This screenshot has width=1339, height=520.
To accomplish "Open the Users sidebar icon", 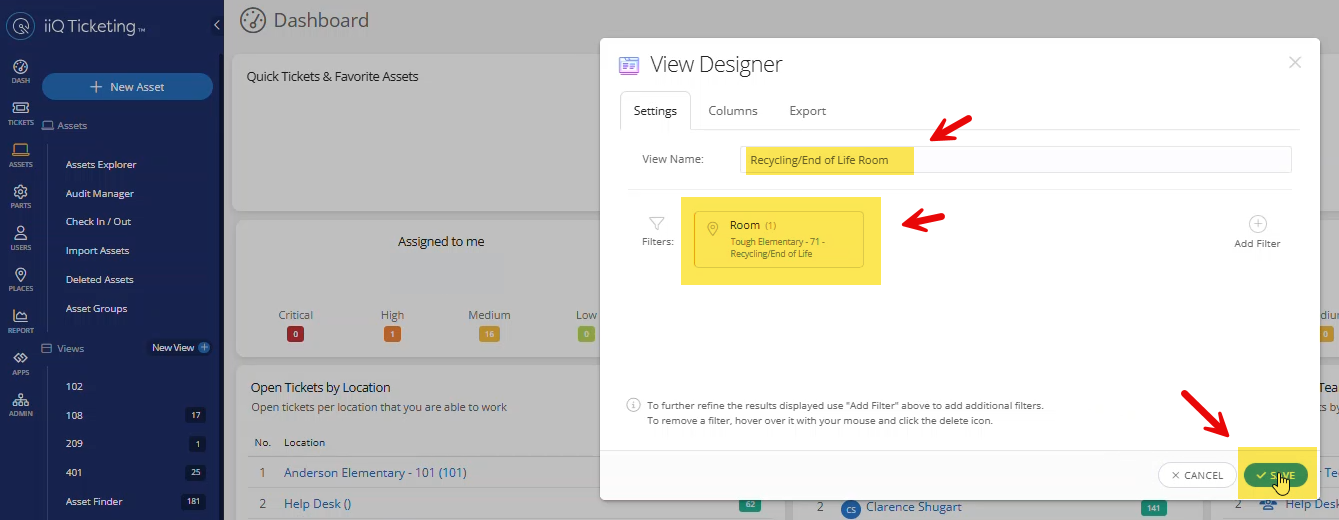I will point(20,237).
